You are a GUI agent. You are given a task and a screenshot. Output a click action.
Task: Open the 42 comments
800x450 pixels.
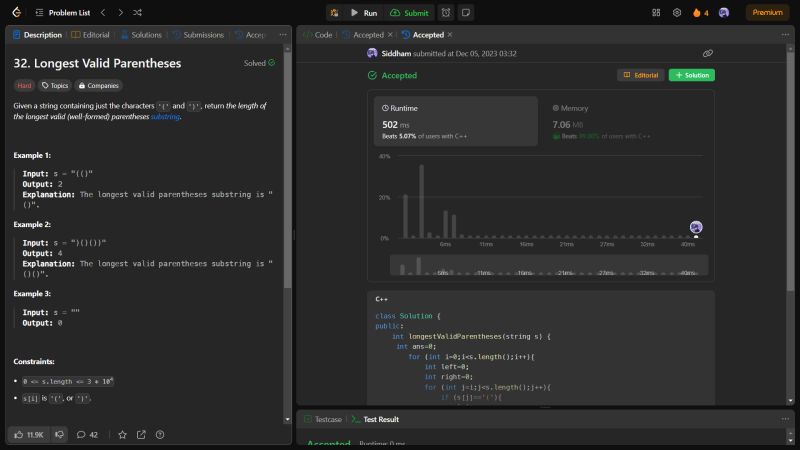point(87,435)
